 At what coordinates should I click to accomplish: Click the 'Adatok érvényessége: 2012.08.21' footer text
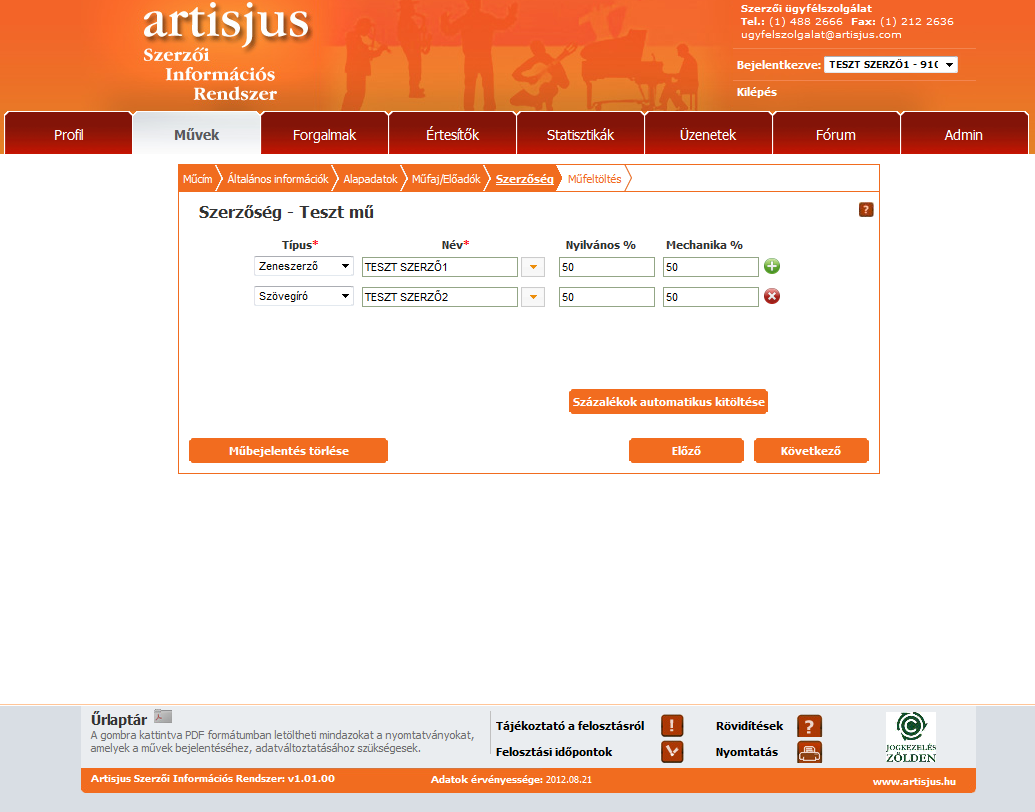[512, 780]
